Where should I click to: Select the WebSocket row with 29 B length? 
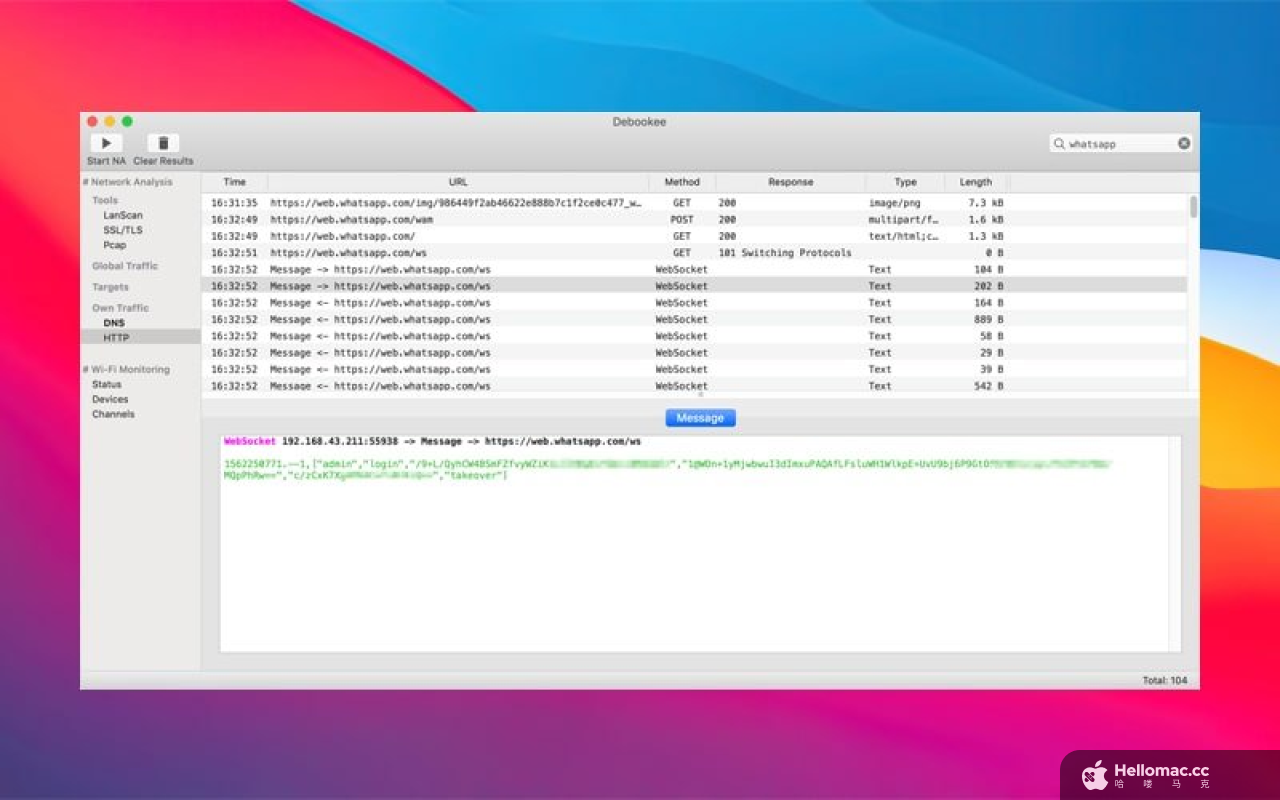point(695,352)
